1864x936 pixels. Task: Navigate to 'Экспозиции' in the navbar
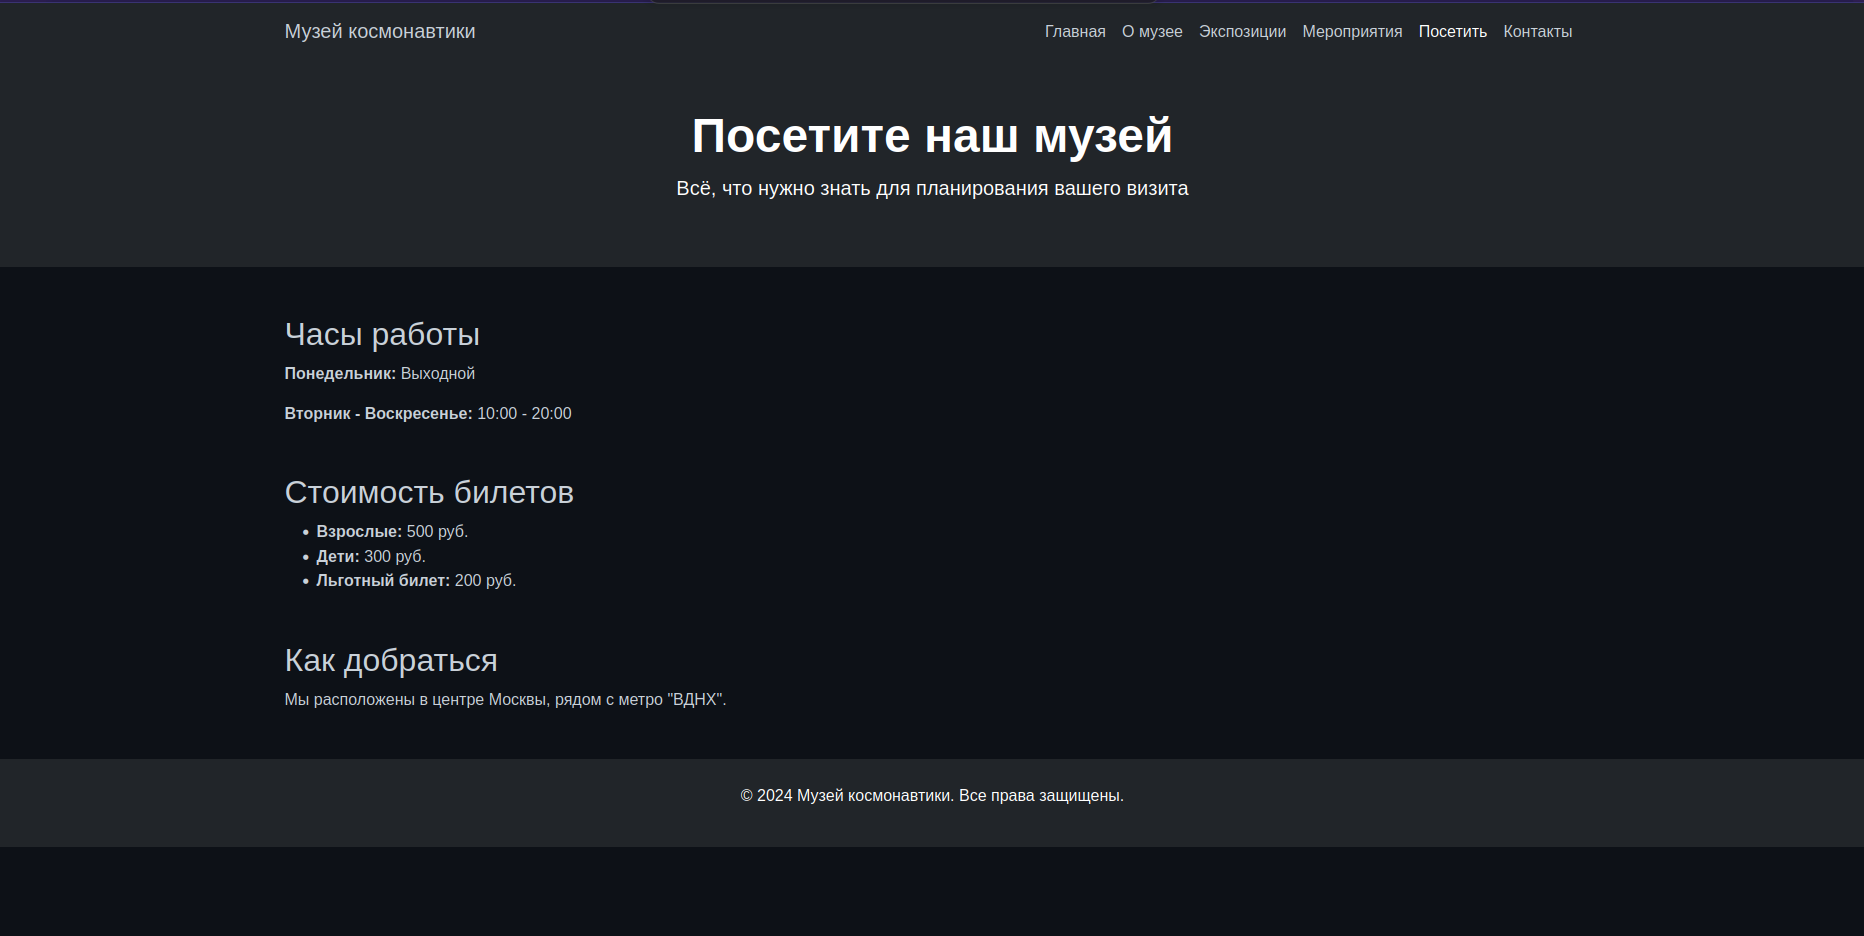click(x=1242, y=32)
